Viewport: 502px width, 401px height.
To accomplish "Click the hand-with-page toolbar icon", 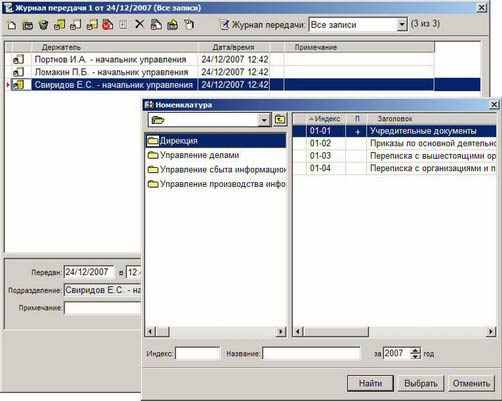I will pyautogui.click(x=189, y=25).
